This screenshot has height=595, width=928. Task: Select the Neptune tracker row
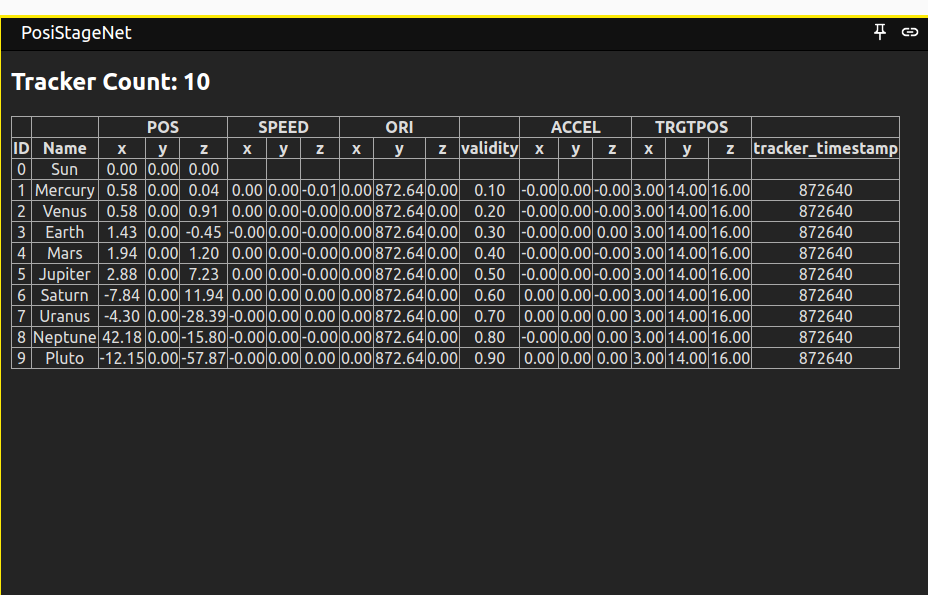coord(64,337)
